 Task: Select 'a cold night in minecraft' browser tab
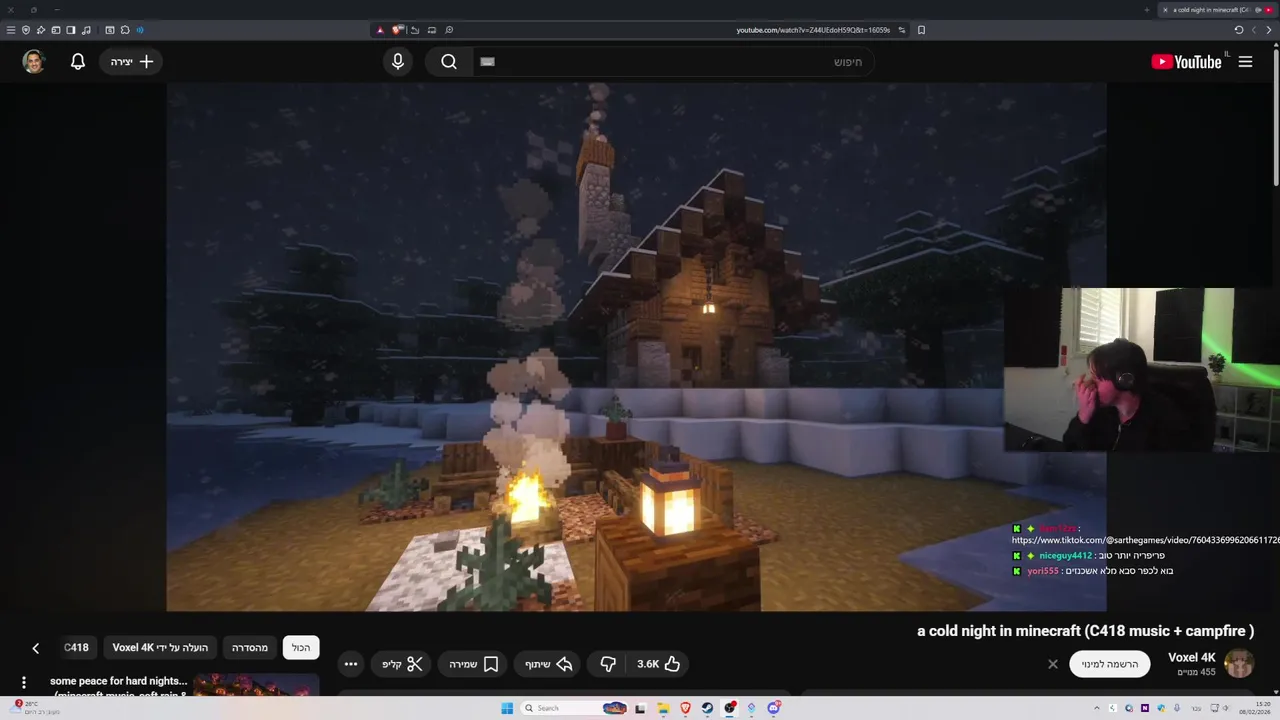[1218, 10]
